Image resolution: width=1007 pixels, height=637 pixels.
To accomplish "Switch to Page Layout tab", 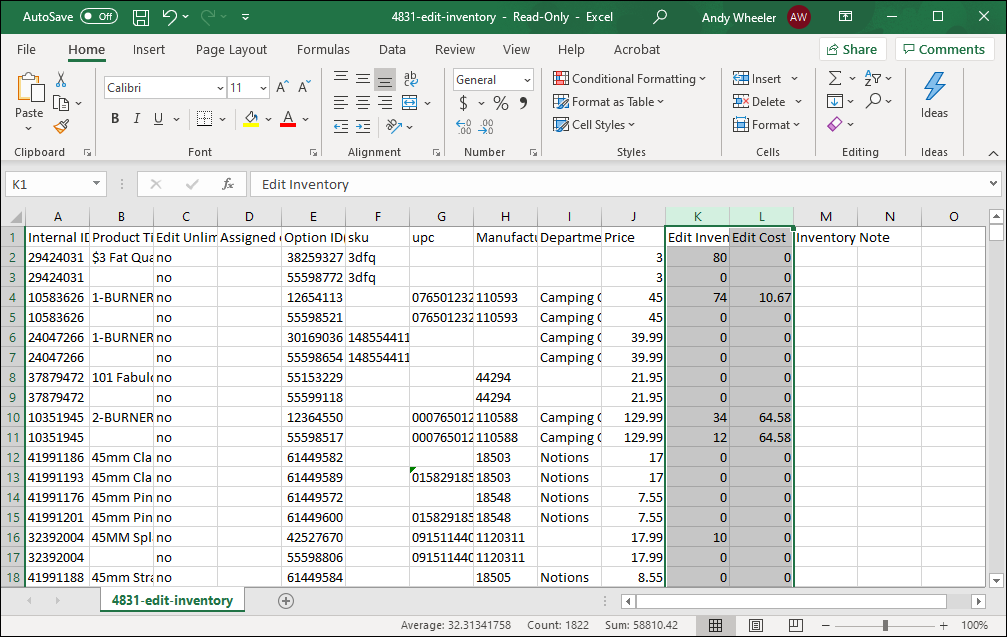I will pyautogui.click(x=231, y=50).
